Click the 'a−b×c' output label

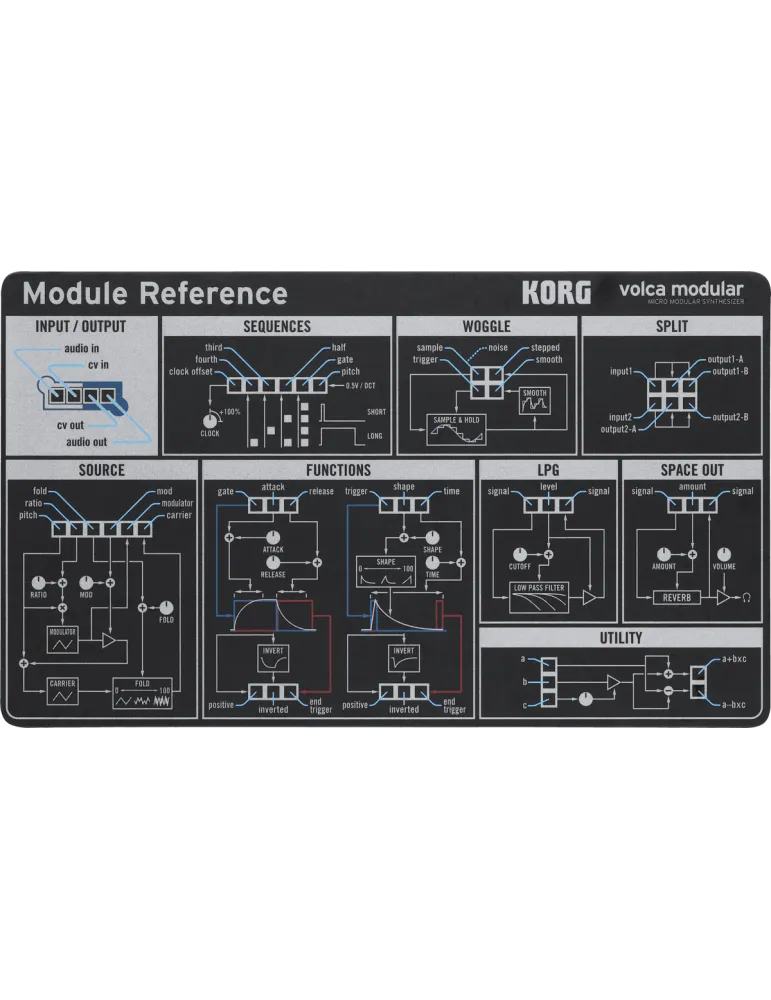pos(734,704)
